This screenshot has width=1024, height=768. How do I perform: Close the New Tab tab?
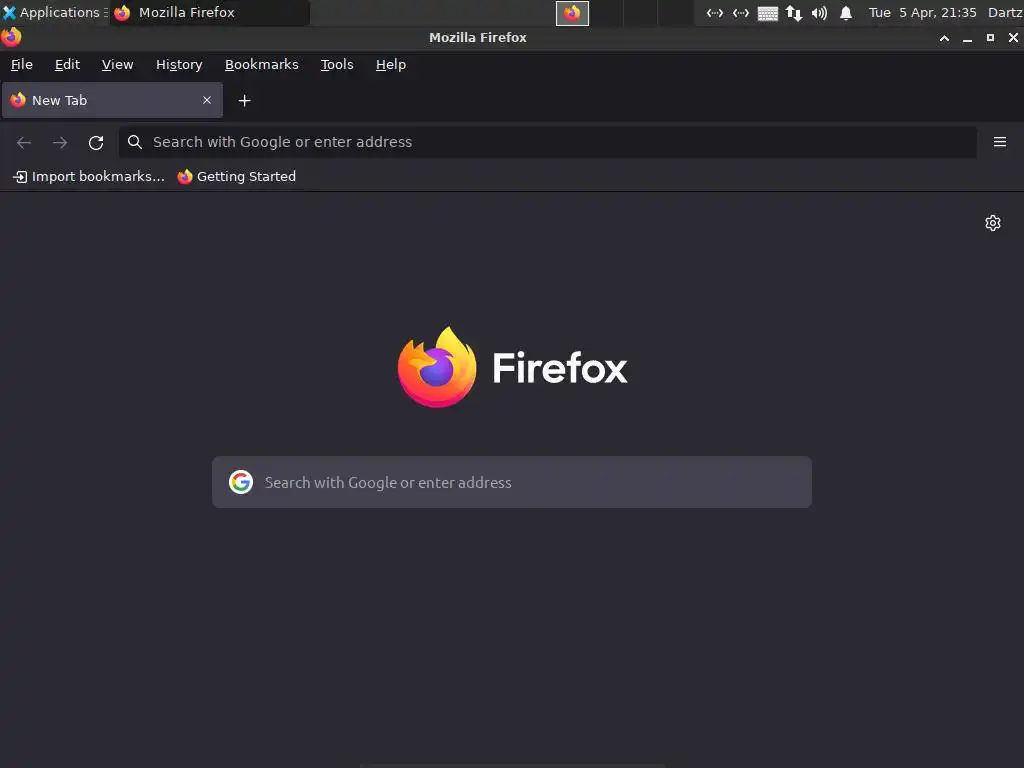pos(206,100)
